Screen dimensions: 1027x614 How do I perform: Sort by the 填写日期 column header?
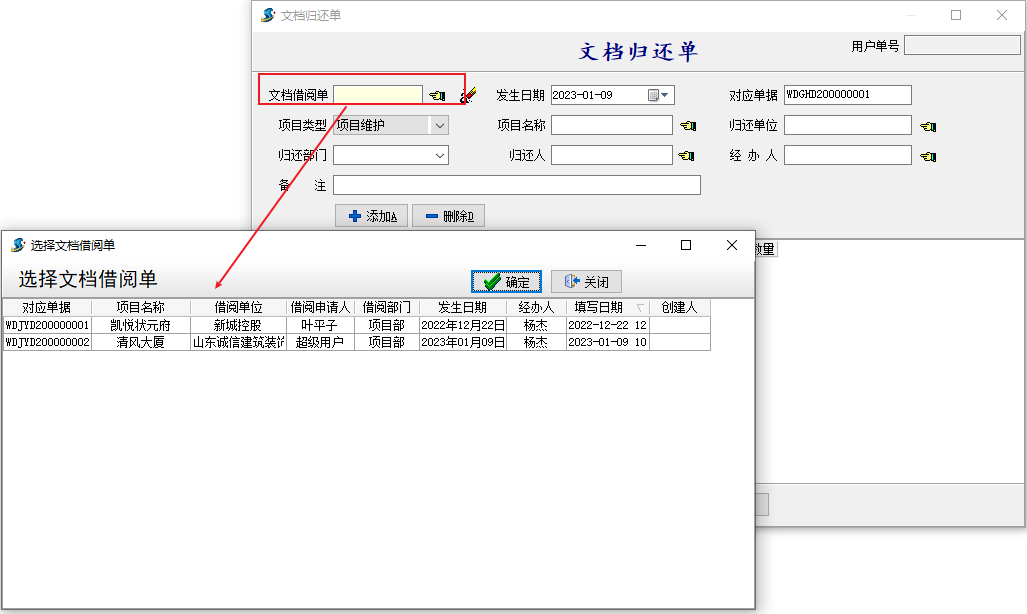point(598,307)
